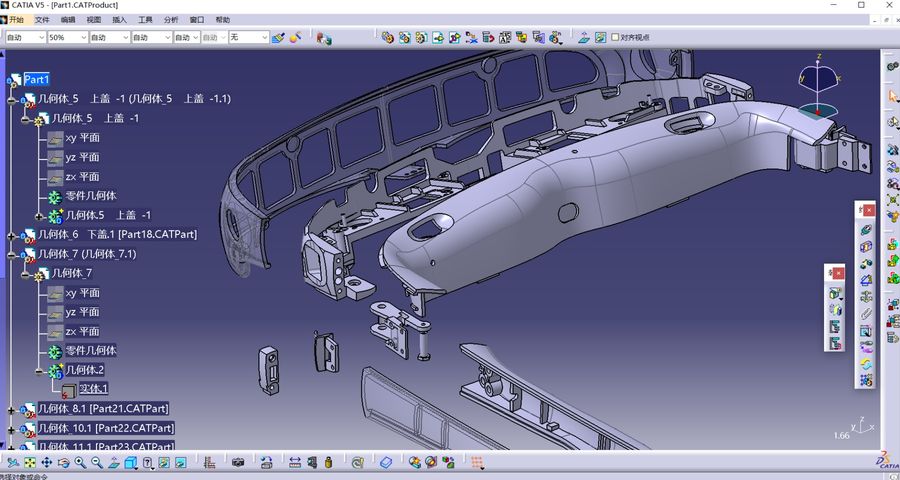Select 实体.1 in the tree
900x480 pixels.
(94, 389)
